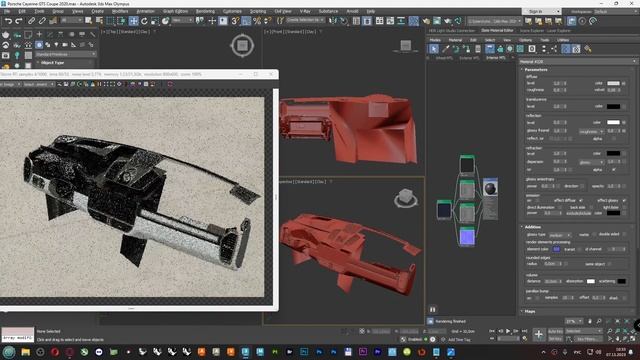
Task: Click the Set Key button
Action: (x=555, y=339)
